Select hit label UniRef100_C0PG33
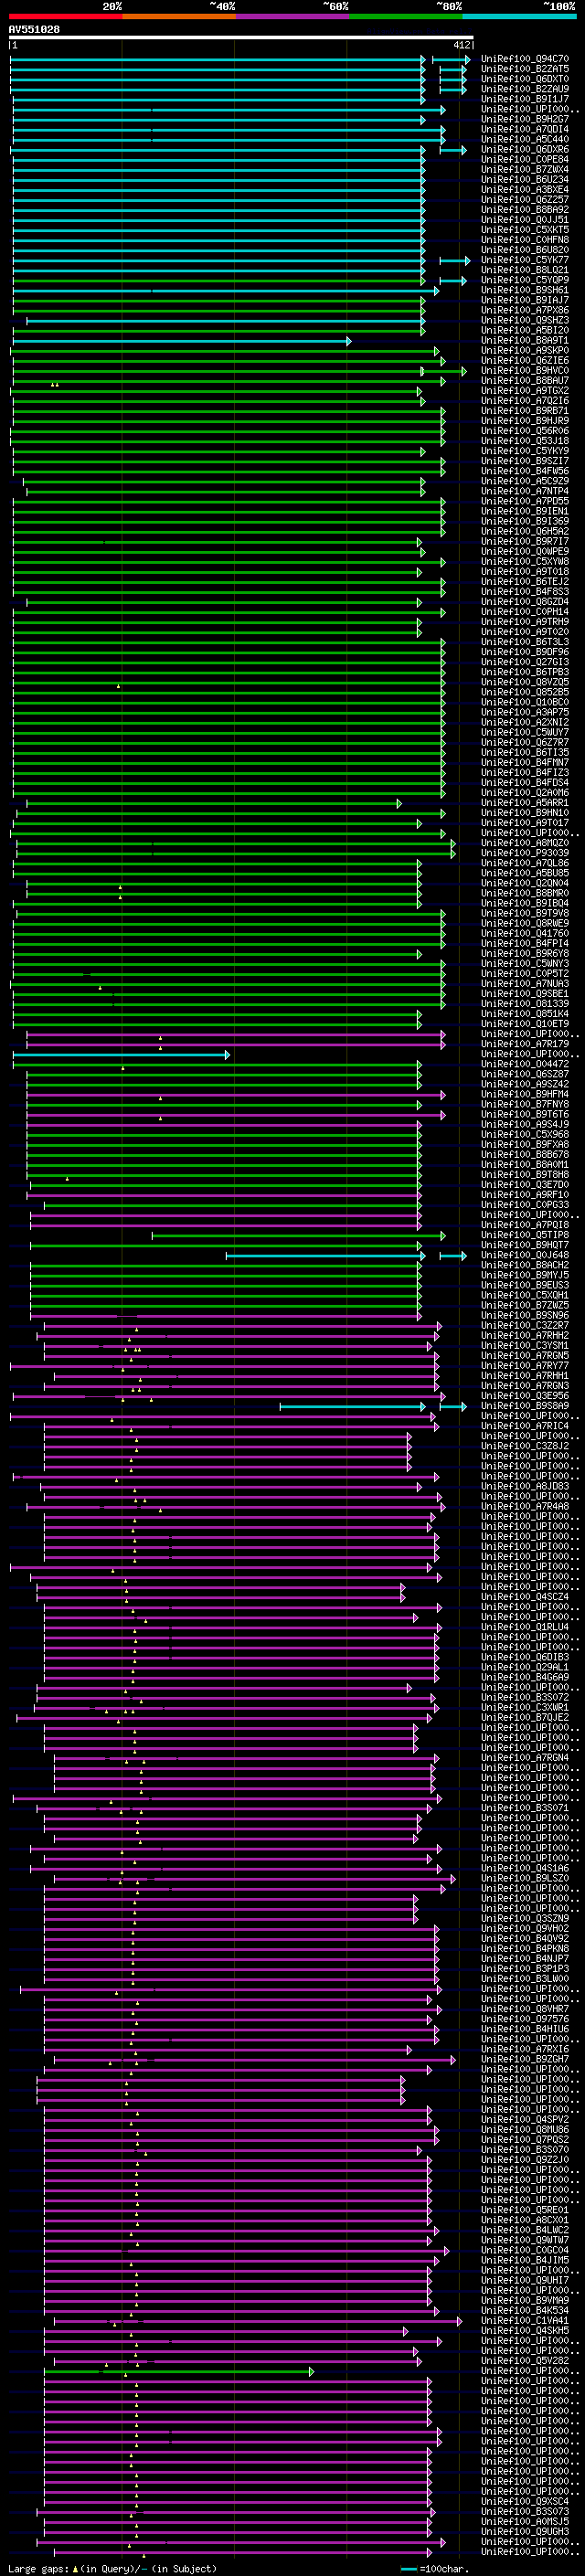The image size is (585, 2576). [525, 1205]
